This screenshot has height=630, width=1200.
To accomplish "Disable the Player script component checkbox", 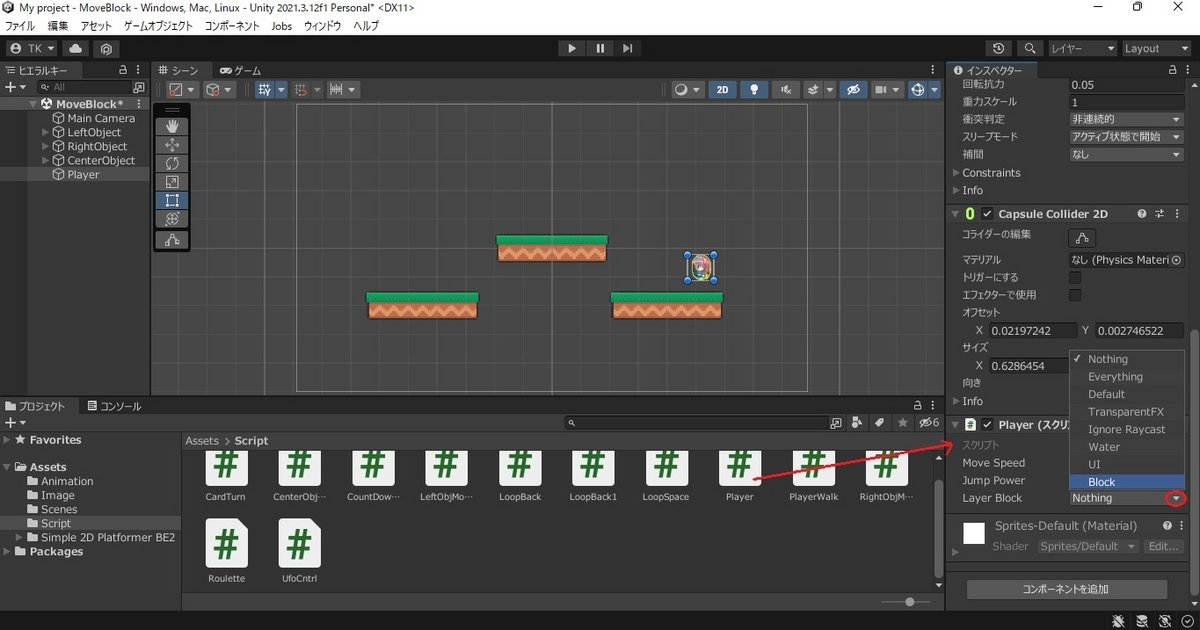I will pyautogui.click(x=987, y=424).
